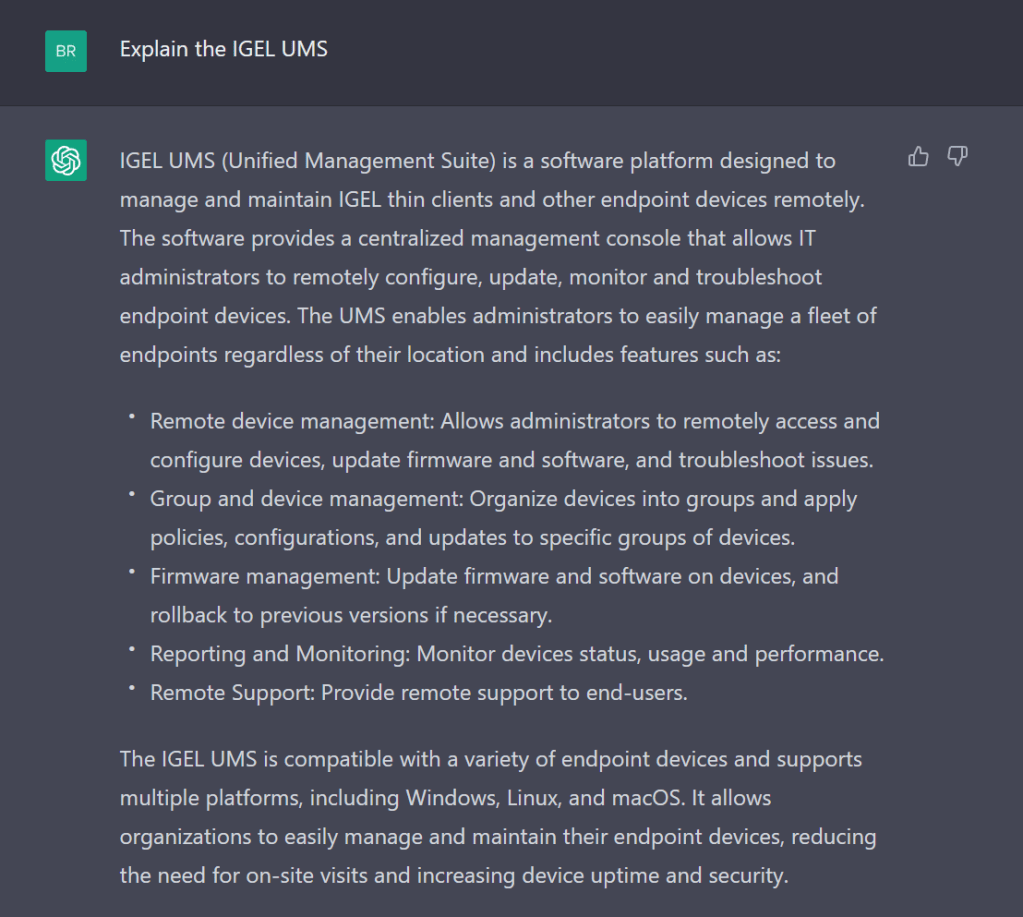The image size is (1023, 917).
Task: Click the green BR user avatar
Action: pyautogui.click(x=66, y=51)
